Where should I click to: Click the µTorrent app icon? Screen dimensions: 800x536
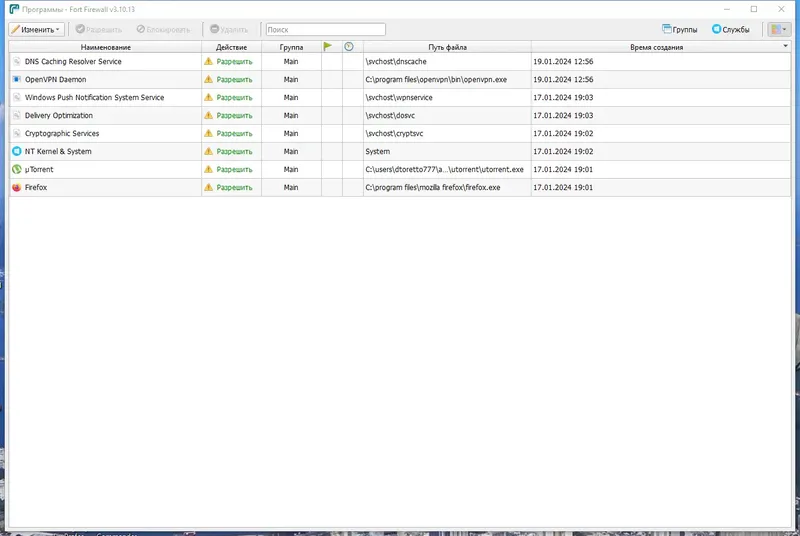coord(17,169)
